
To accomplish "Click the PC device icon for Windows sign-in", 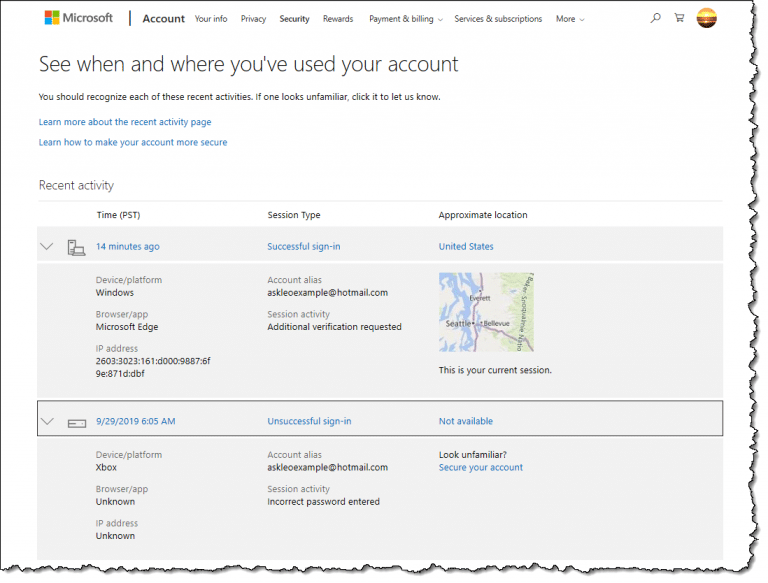I will coord(76,247).
